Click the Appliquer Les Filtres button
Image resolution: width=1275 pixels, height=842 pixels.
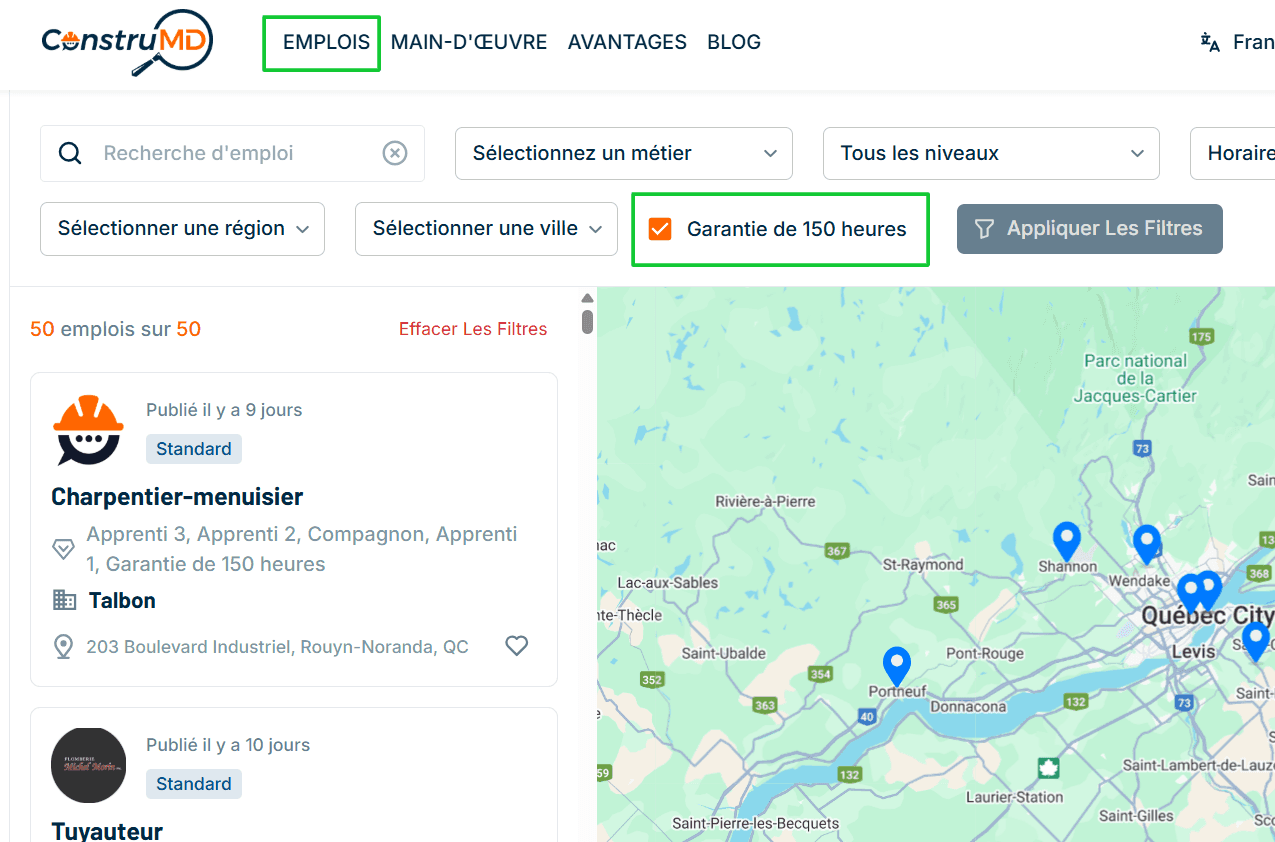[x=1089, y=228]
